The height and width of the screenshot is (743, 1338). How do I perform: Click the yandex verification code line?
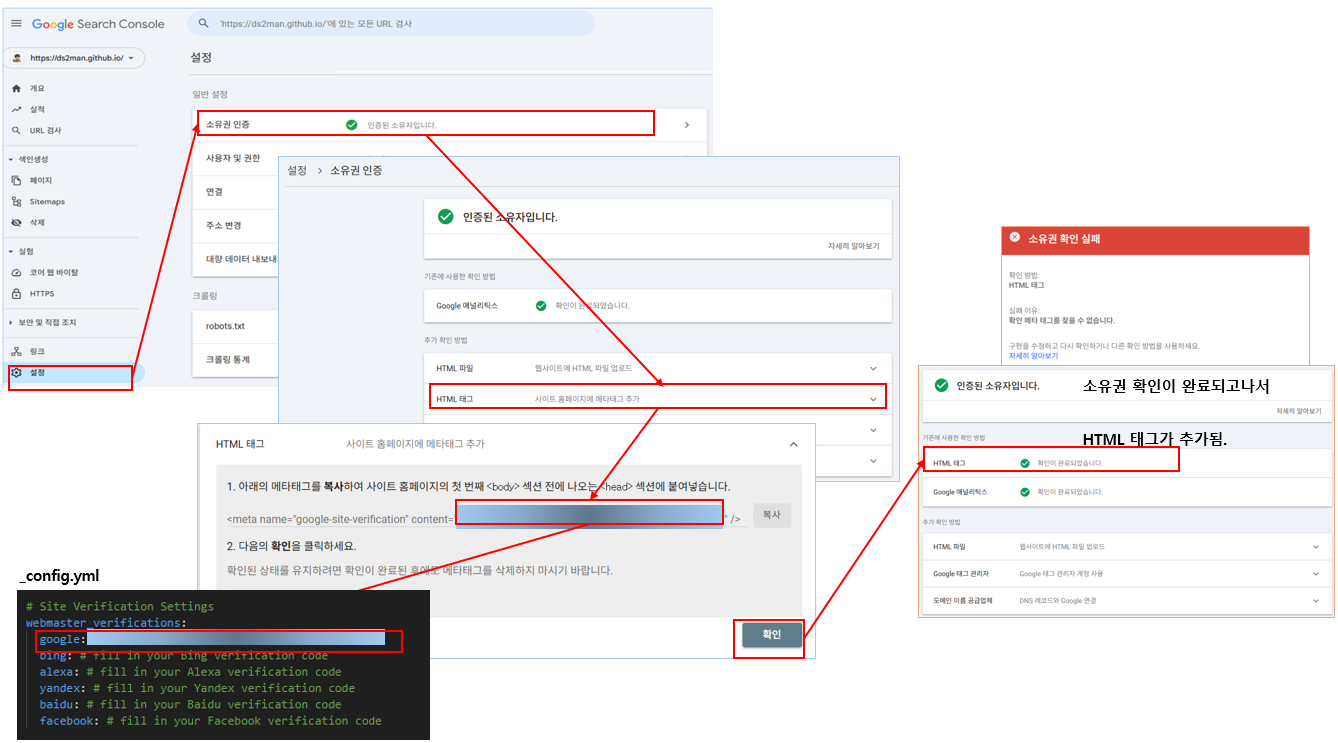(197, 688)
